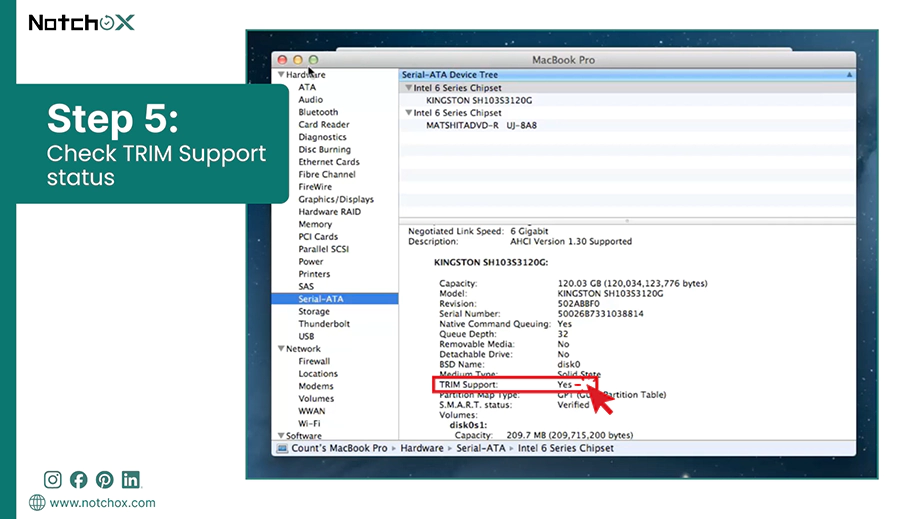Select Power in the sidebar
The width and height of the screenshot is (922, 519).
pyautogui.click(x=310, y=262)
